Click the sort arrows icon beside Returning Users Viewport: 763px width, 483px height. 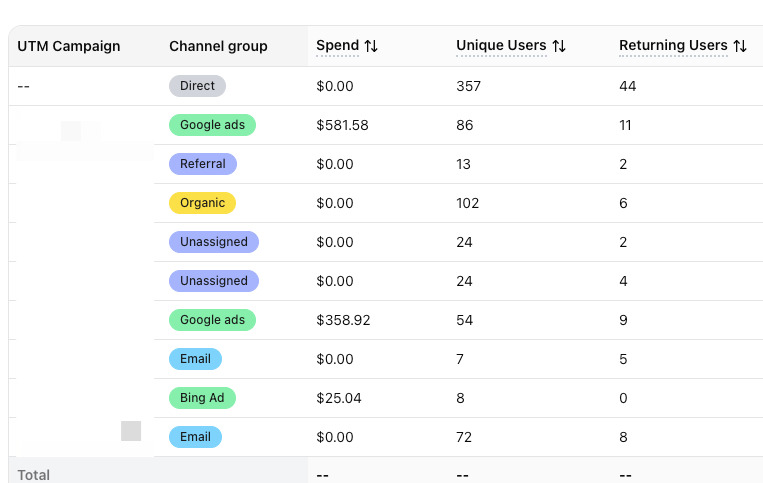(x=740, y=46)
